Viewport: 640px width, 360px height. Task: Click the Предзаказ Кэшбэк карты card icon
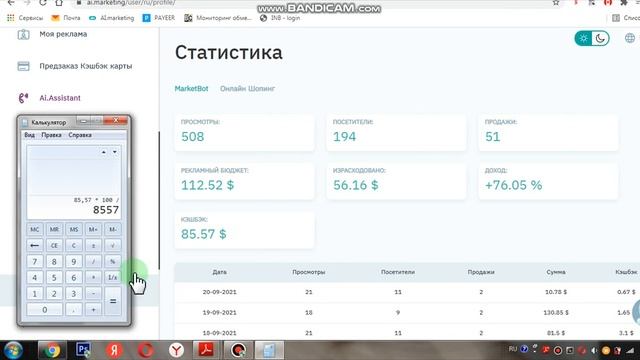point(23,66)
